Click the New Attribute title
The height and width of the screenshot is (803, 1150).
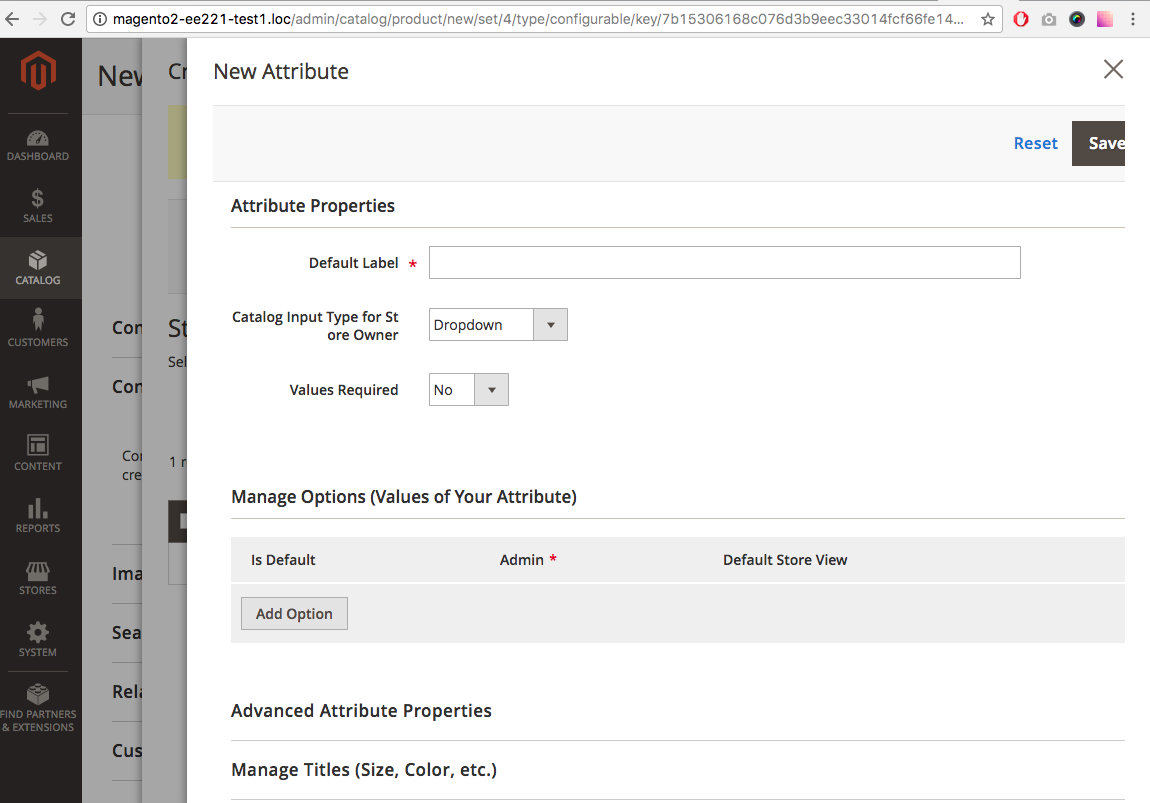tap(281, 72)
